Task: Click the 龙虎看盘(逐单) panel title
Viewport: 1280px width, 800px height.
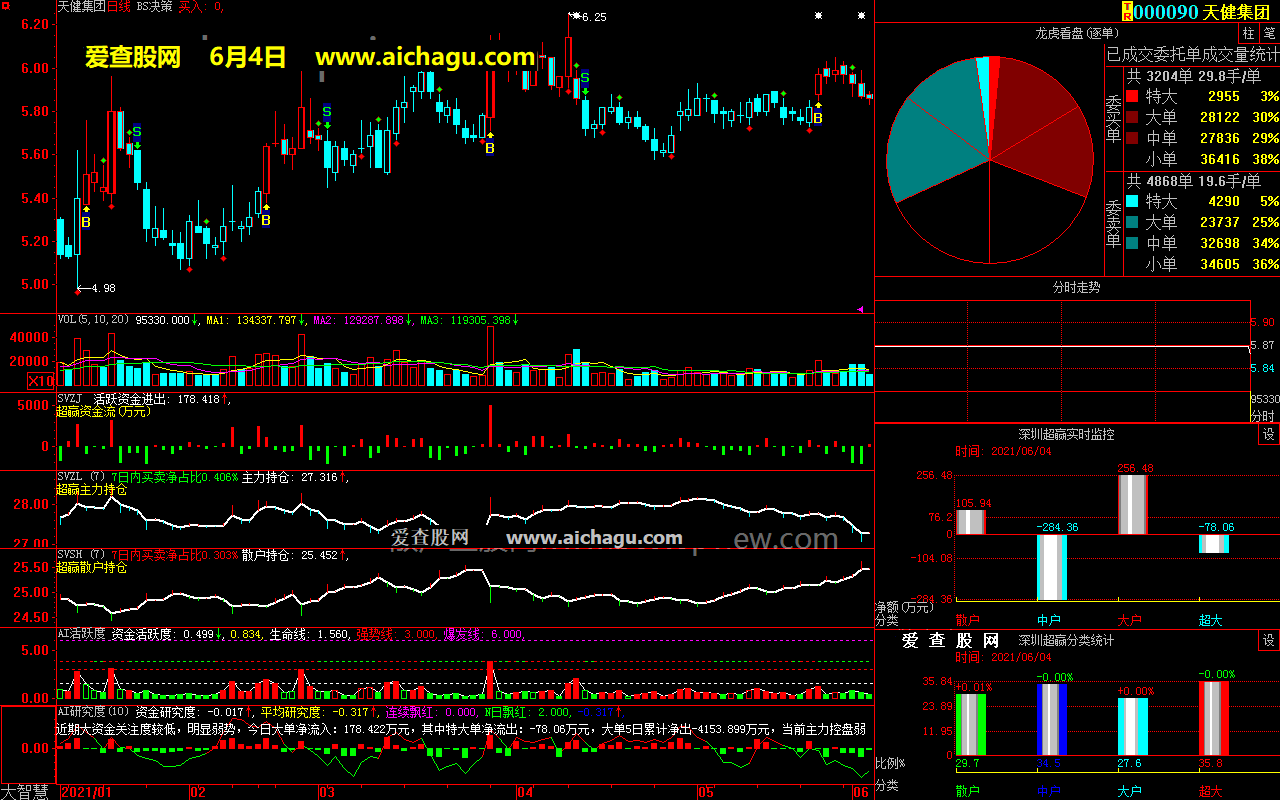Action: tap(1077, 33)
